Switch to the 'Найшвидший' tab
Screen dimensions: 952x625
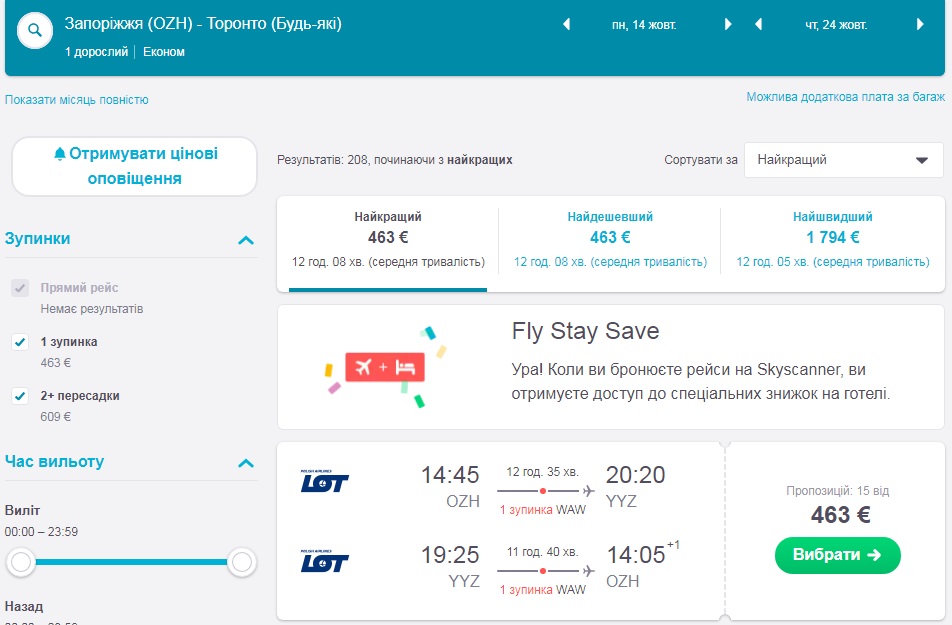pyautogui.click(x=832, y=239)
